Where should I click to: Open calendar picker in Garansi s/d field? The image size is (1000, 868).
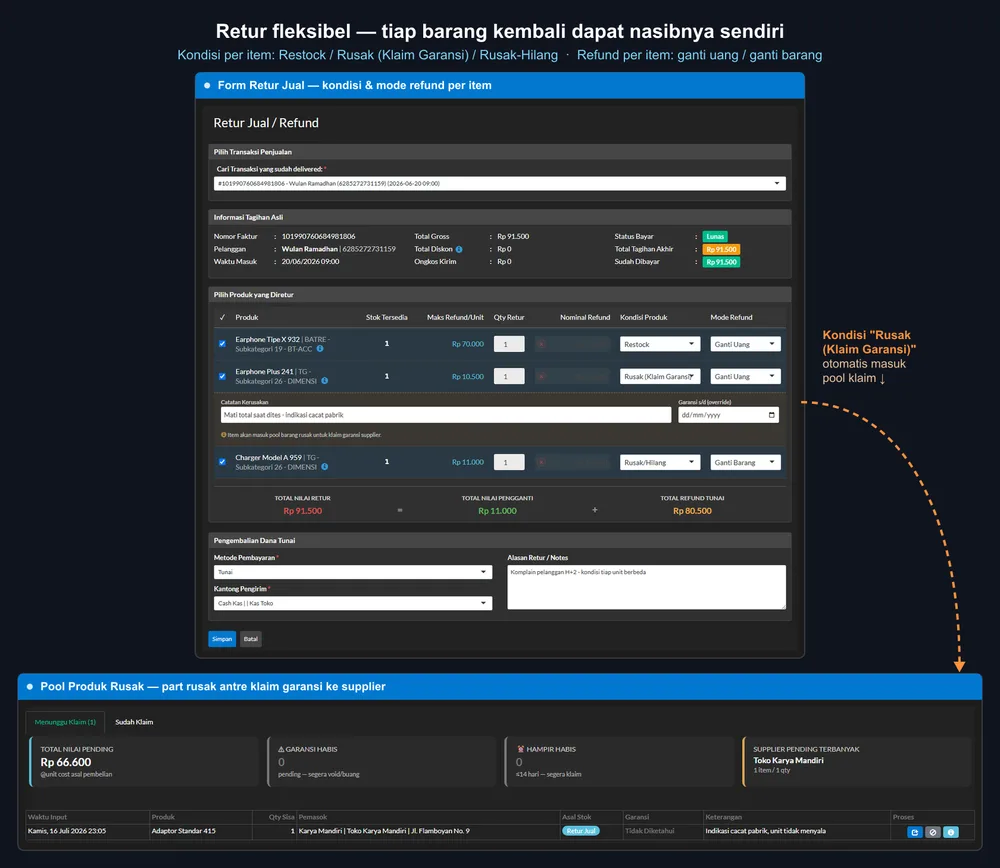[x=772, y=415]
